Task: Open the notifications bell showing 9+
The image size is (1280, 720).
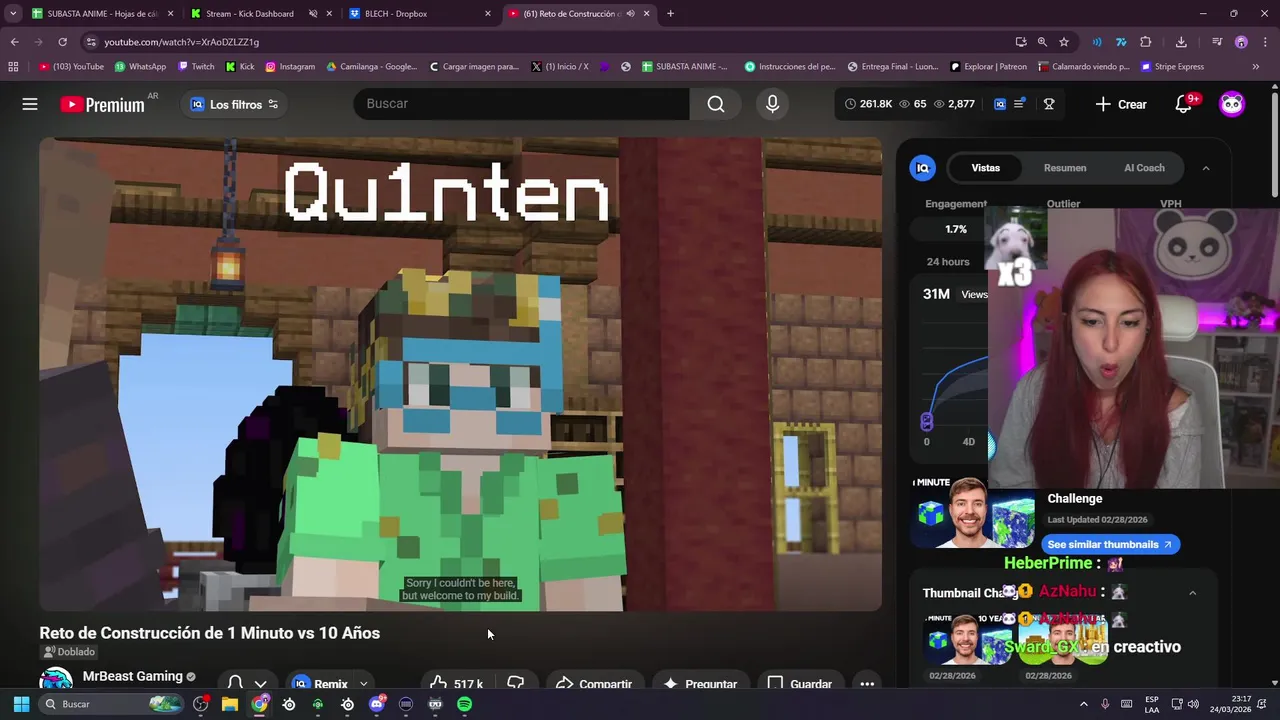Action: pos(1185,104)
